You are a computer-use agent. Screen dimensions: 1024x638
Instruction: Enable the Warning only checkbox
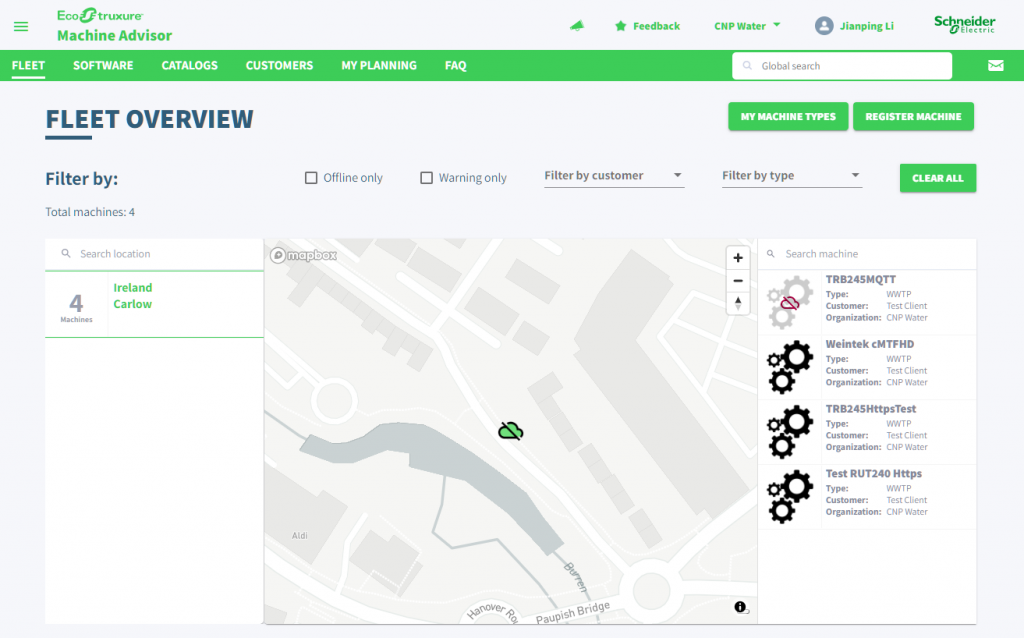click(426, 178)
